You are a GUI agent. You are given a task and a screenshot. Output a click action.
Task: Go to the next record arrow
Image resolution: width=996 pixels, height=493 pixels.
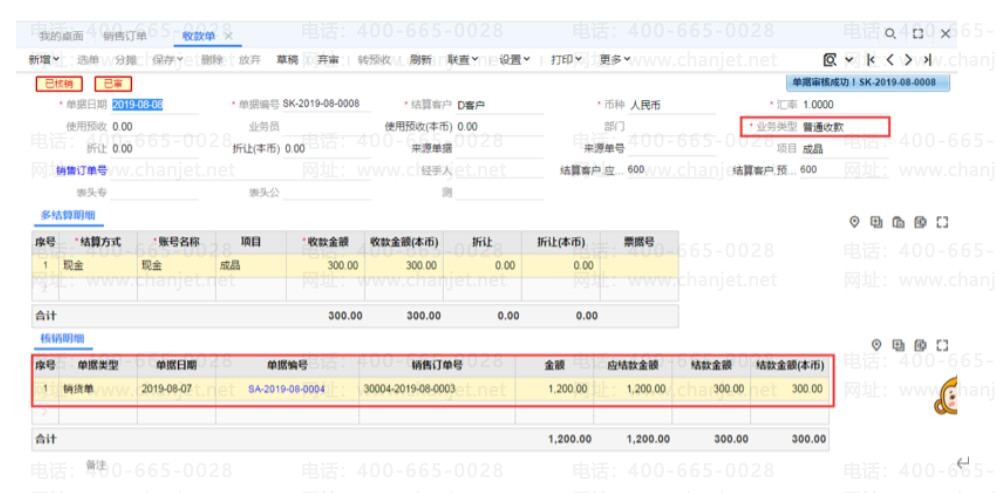pos(908,60)
